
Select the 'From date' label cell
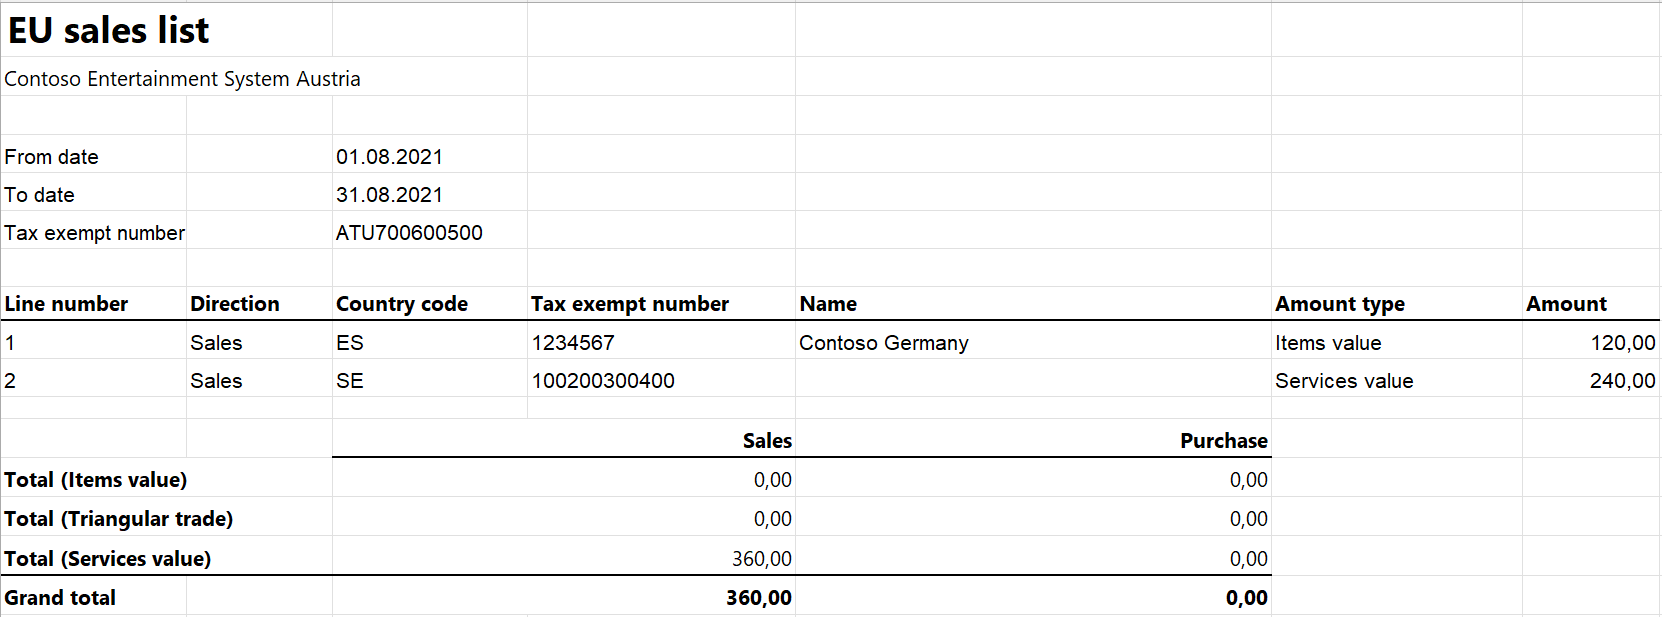[x=51, y=157]
